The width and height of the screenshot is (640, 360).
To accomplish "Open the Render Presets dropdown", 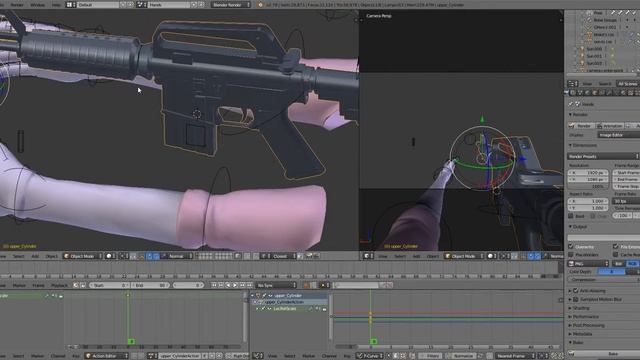I will (603, 156).
